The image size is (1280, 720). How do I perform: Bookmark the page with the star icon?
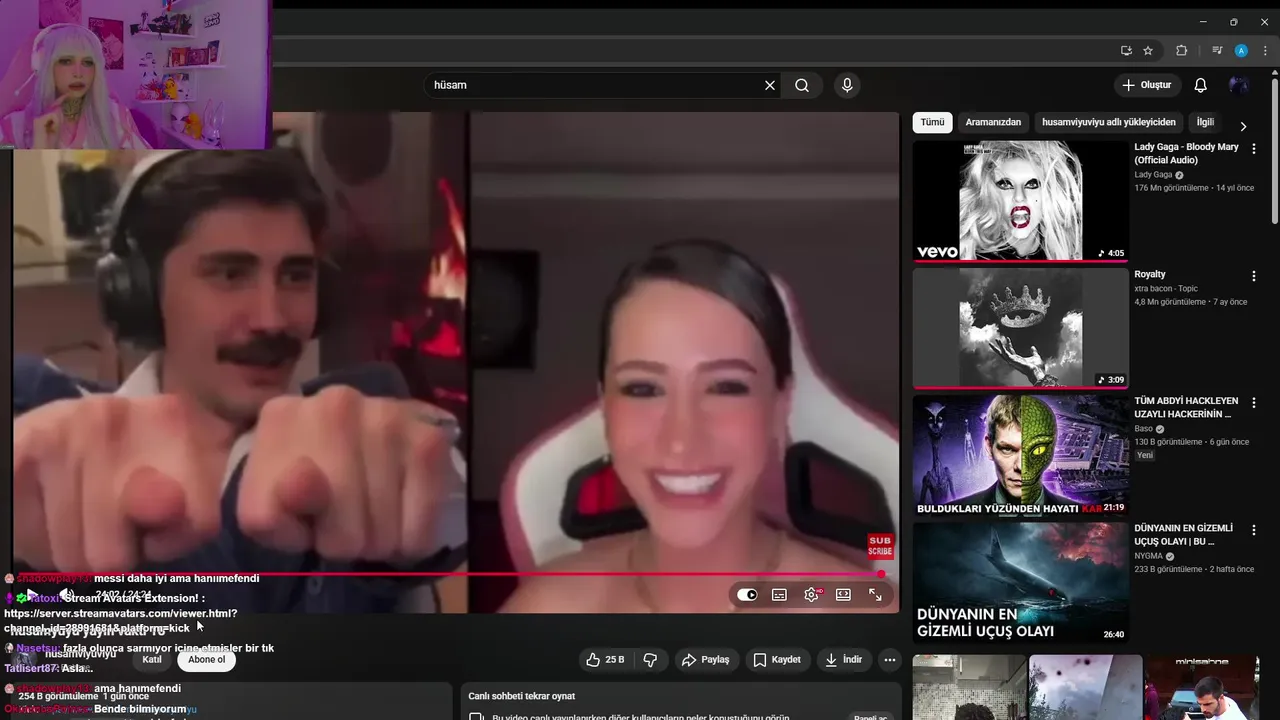(x=1148, y=51)
